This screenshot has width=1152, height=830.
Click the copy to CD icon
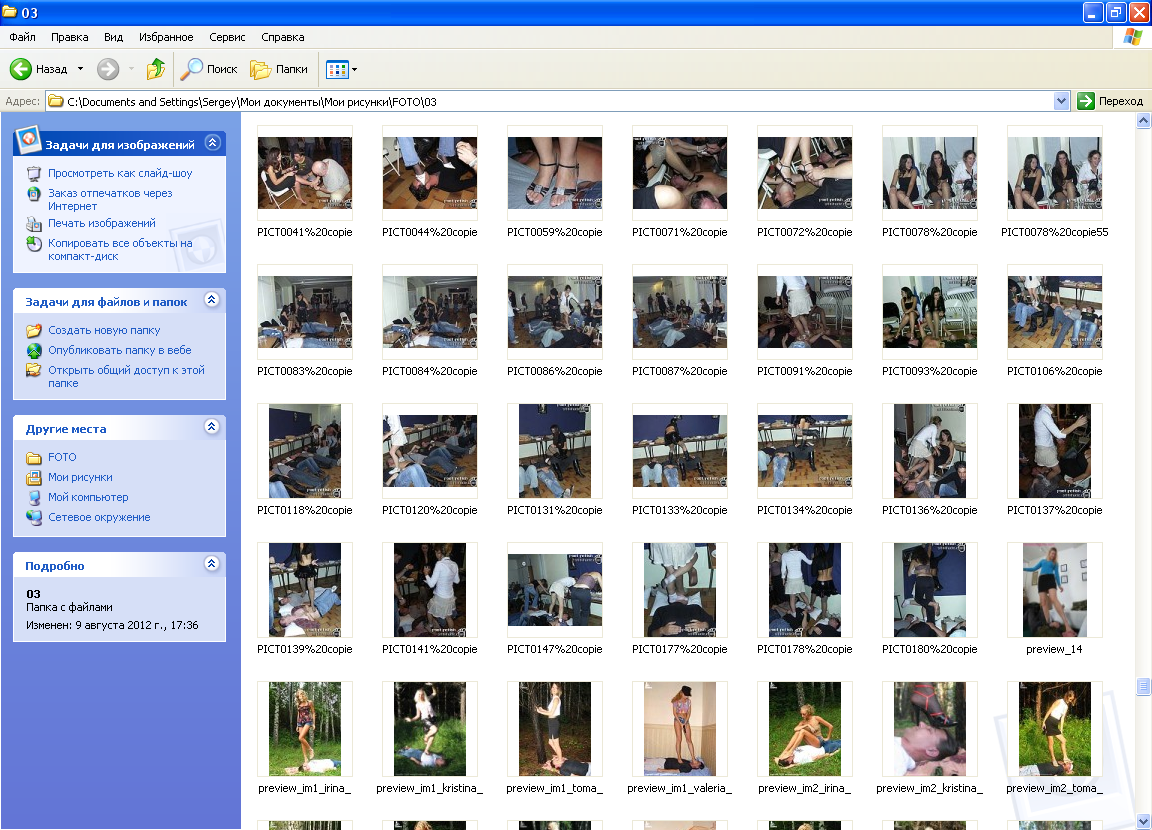click(34, 244)
